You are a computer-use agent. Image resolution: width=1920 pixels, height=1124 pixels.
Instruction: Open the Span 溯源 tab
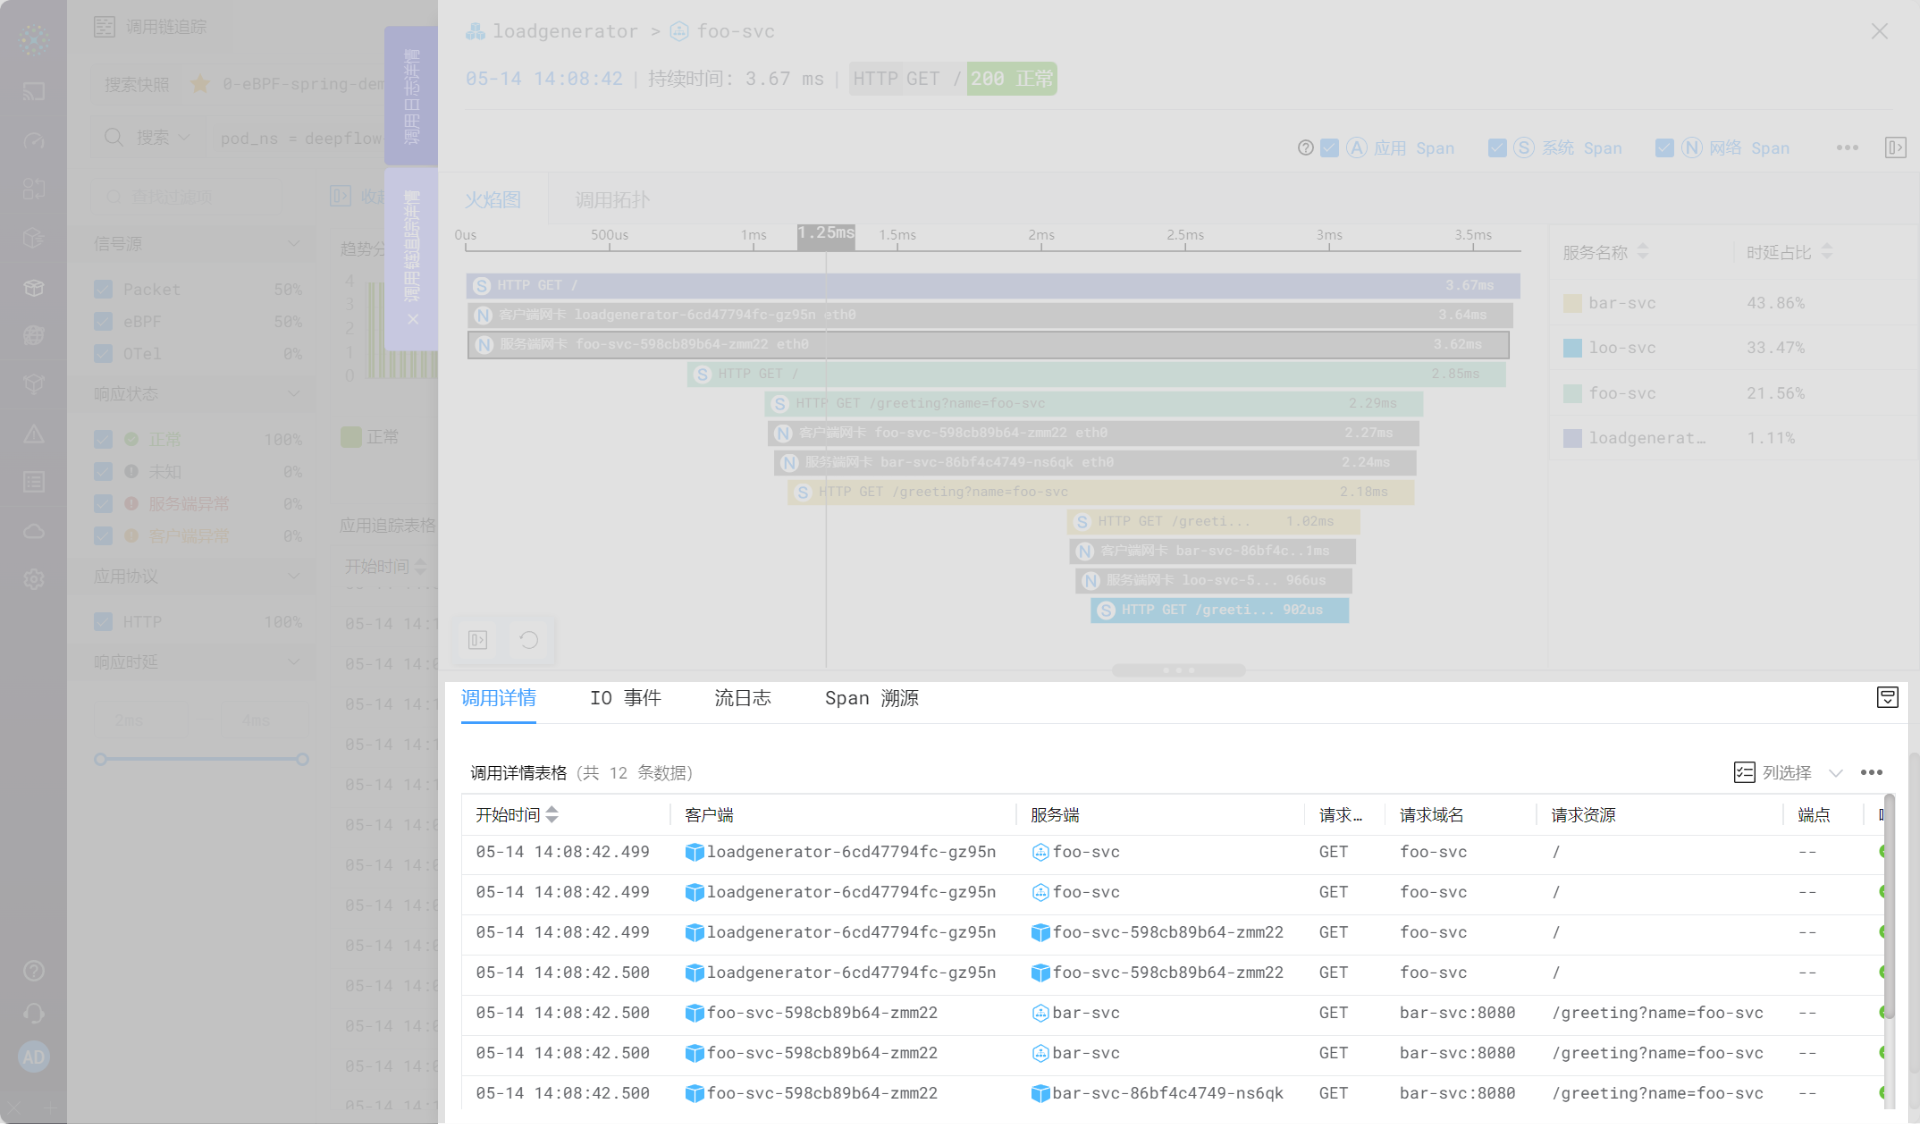(x=871, y=698)
